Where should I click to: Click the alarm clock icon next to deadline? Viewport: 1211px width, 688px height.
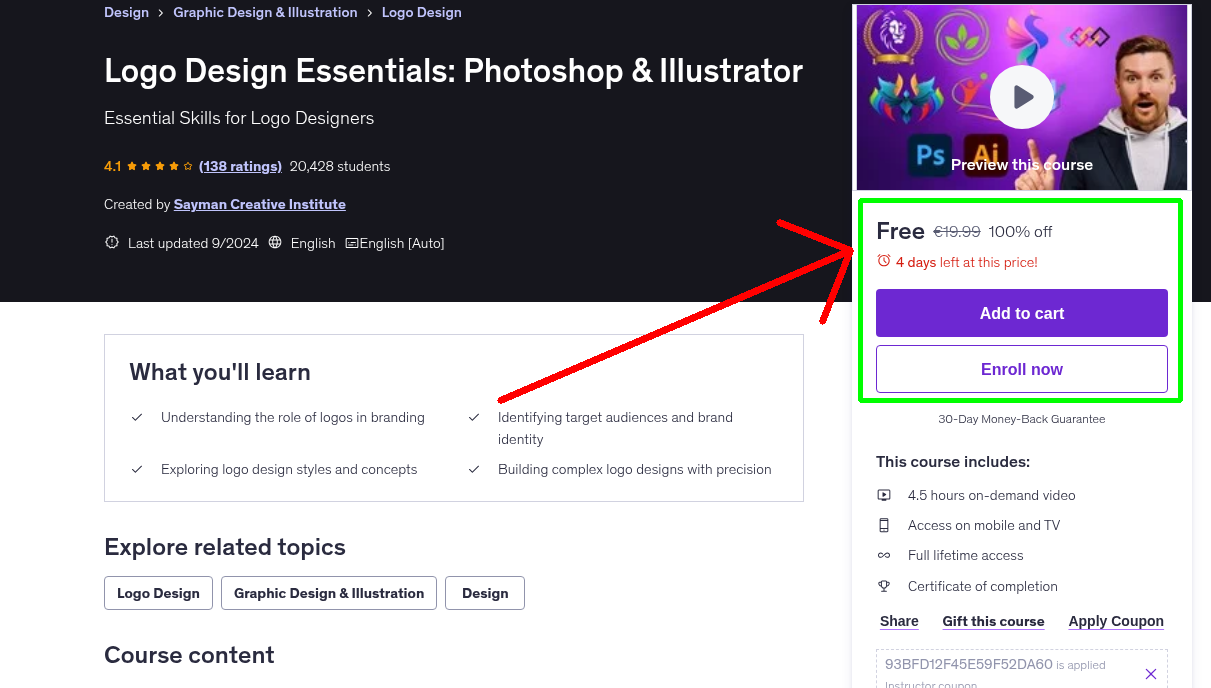pyautogui.click(x=884, y=260)
